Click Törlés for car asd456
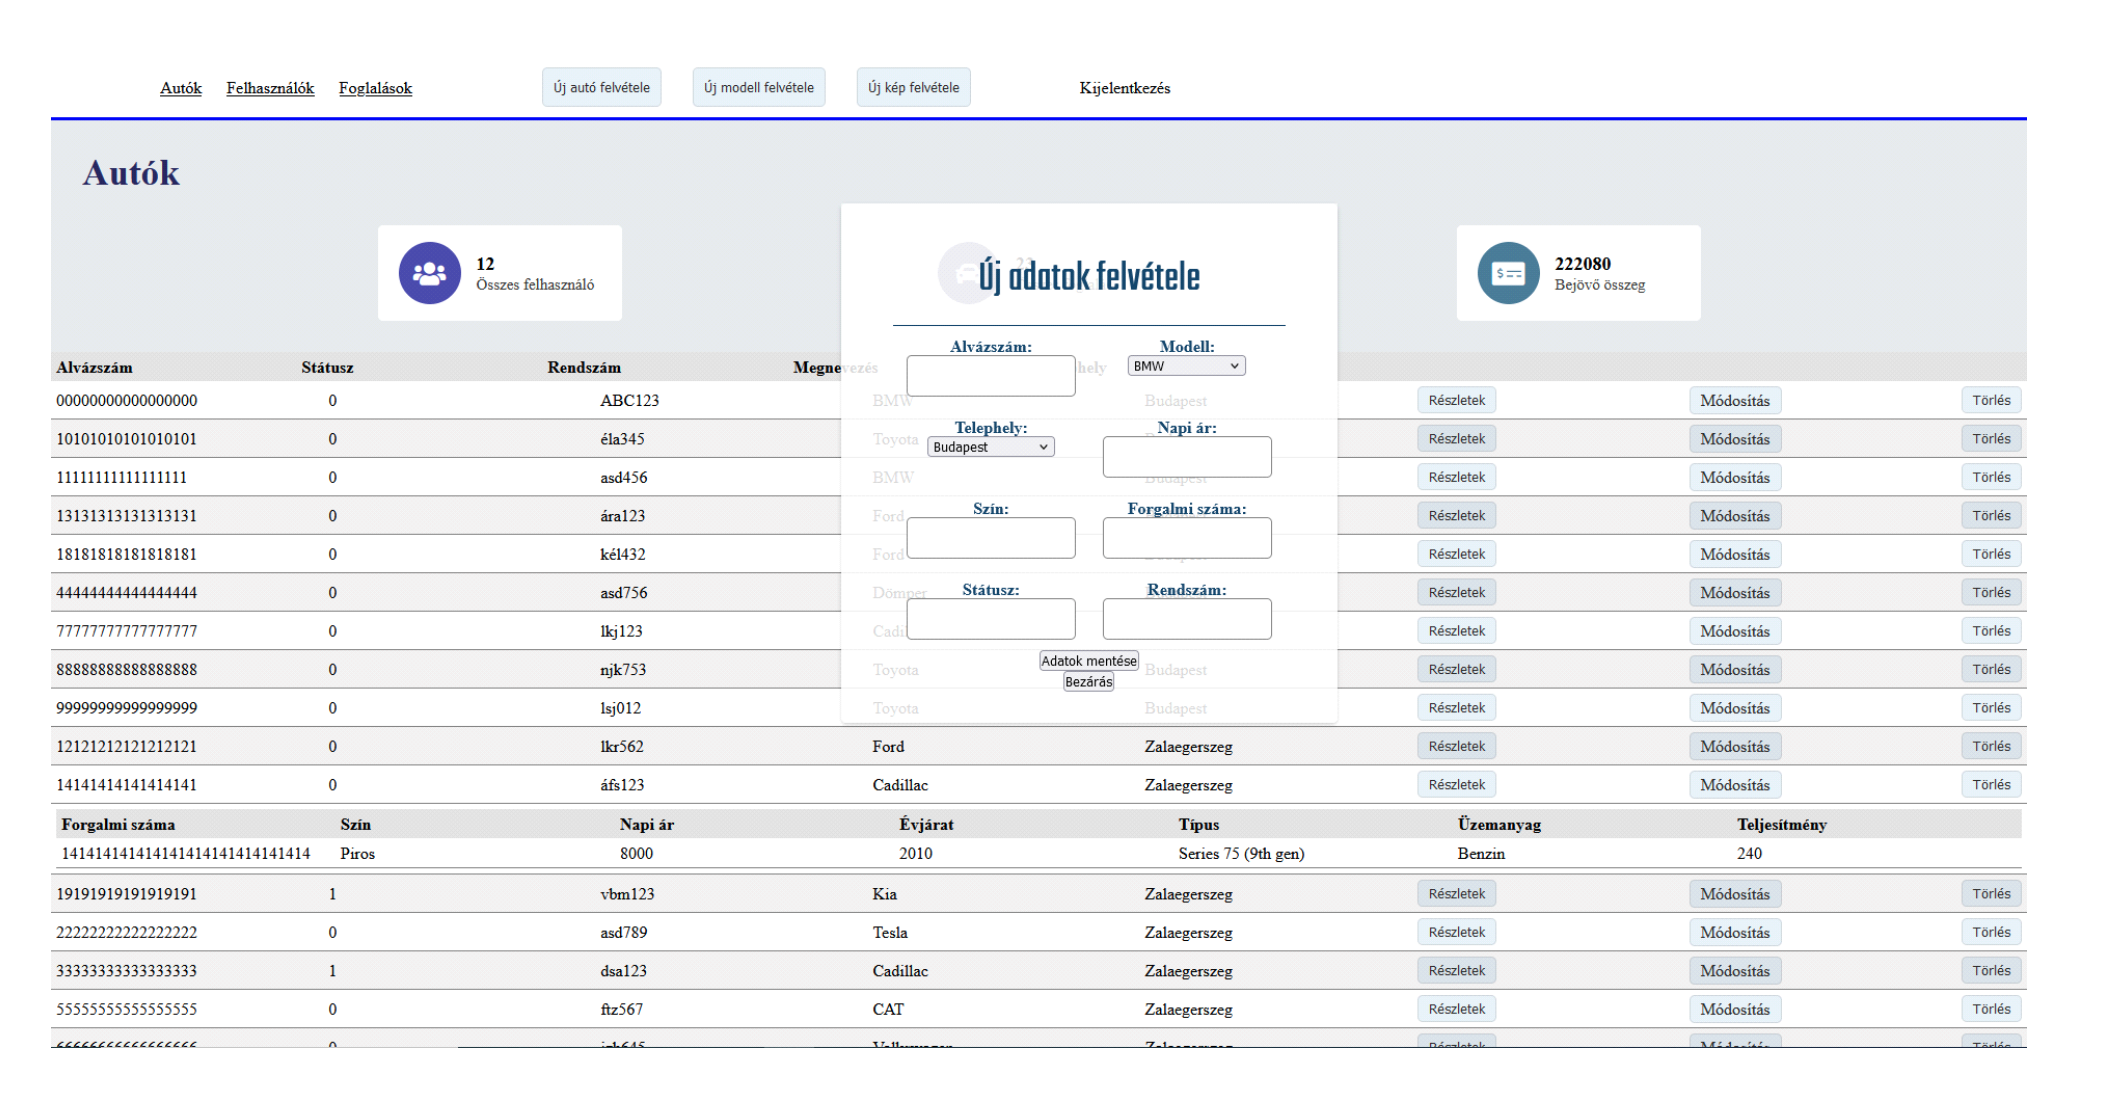This screenshot has height=1102, width=2106. (1991, 477)
